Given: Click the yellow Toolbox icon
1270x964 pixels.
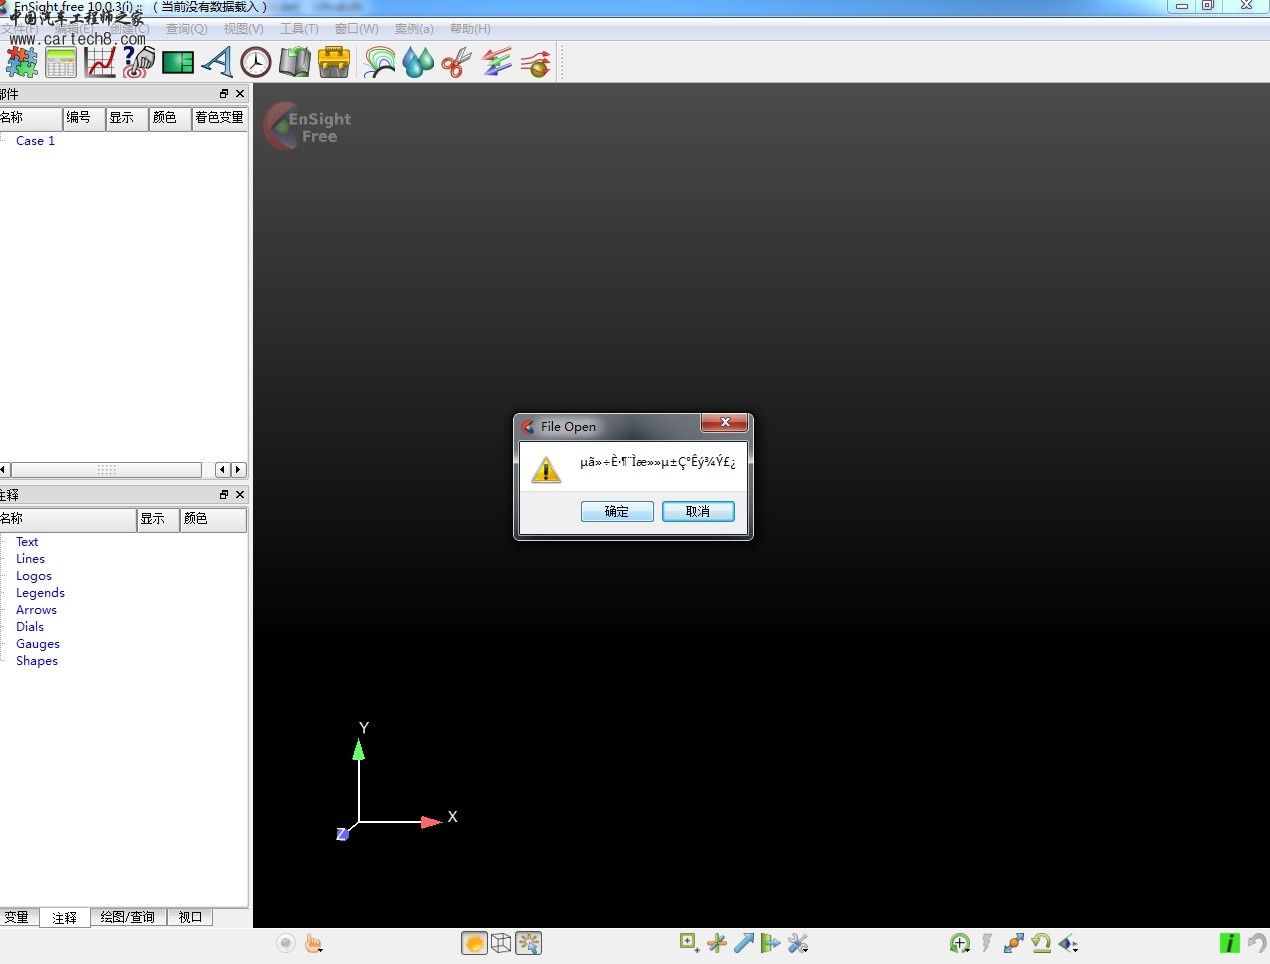Looking at the screenshot, I should pyautogui.click(x=334, y=62).
